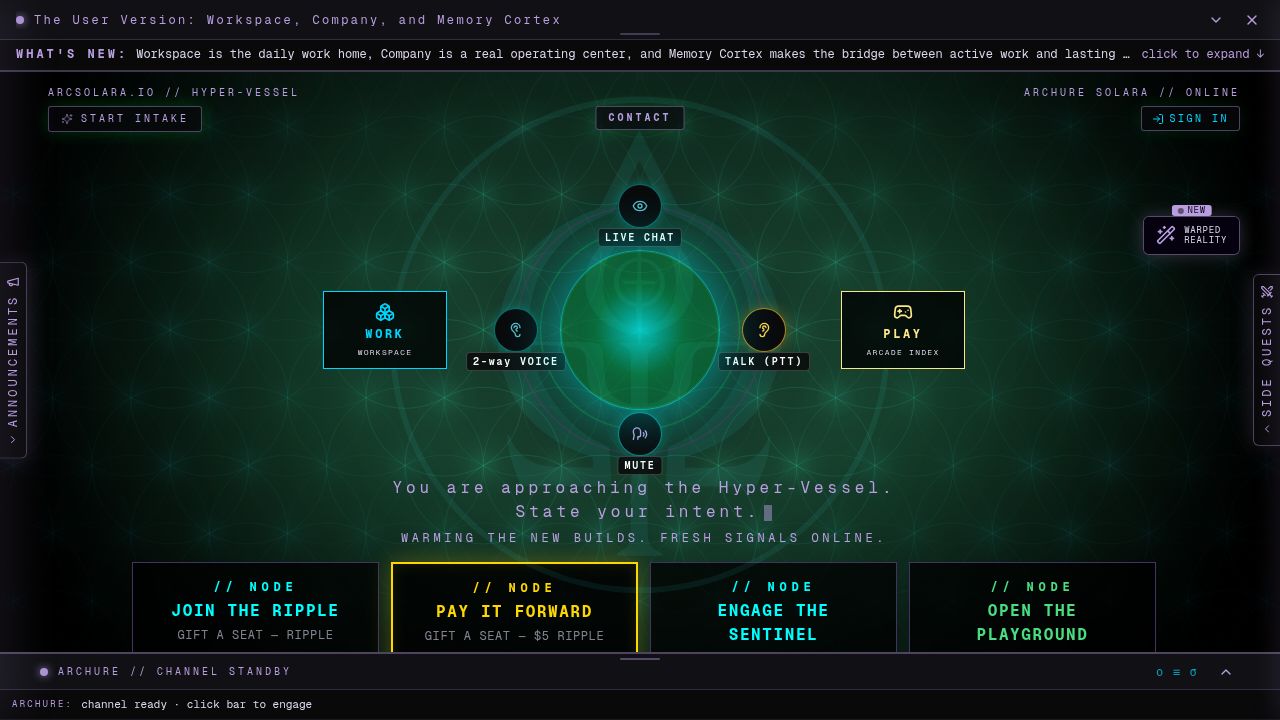The height and width of the screenshot is (720, 1280).
Task: Click the central glowing green orb
Action: 640,330
